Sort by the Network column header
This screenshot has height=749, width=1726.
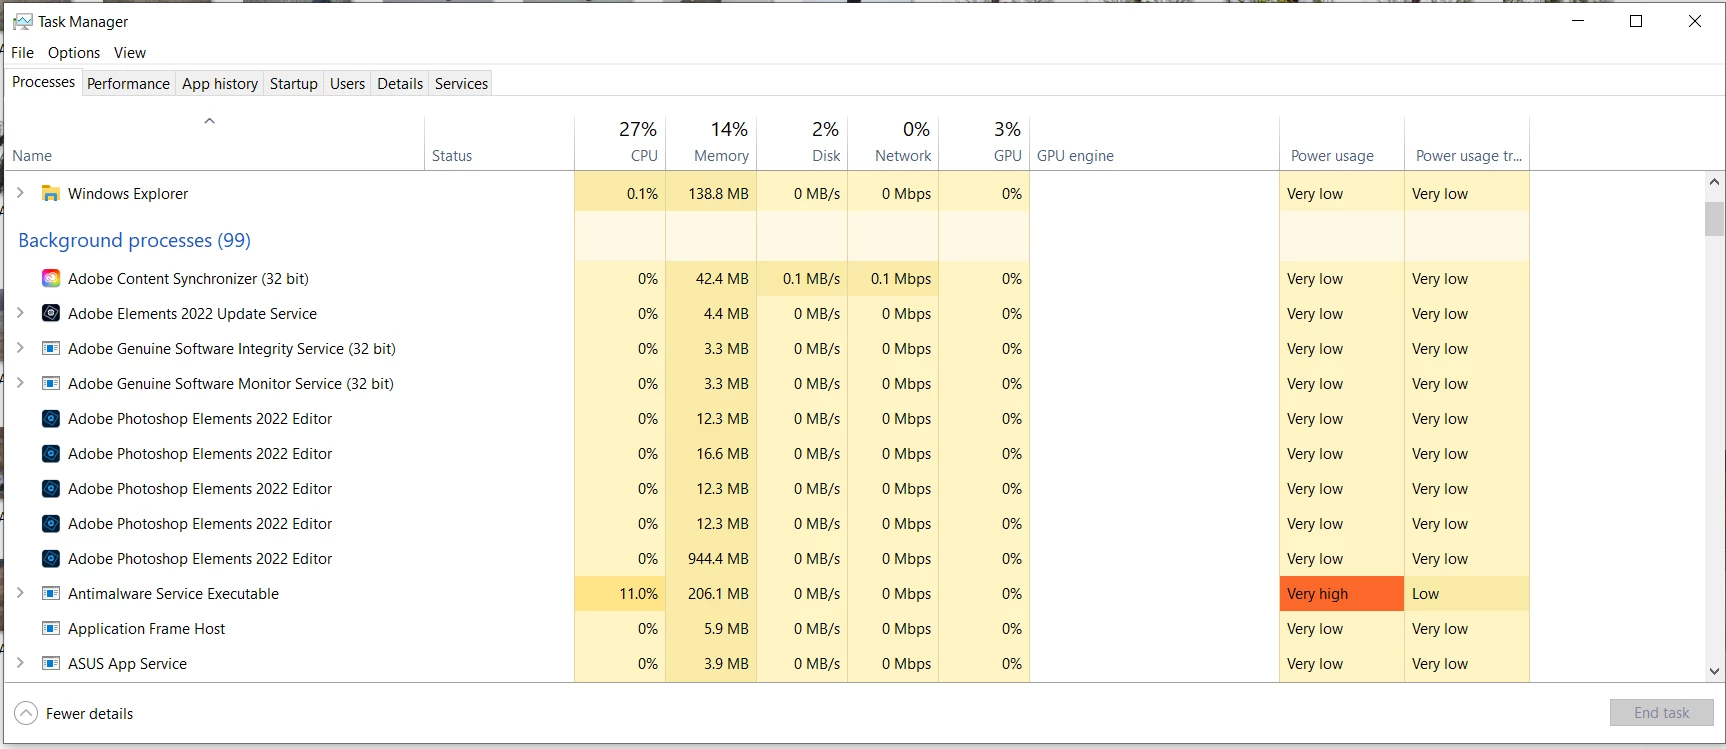coord(893,143)
